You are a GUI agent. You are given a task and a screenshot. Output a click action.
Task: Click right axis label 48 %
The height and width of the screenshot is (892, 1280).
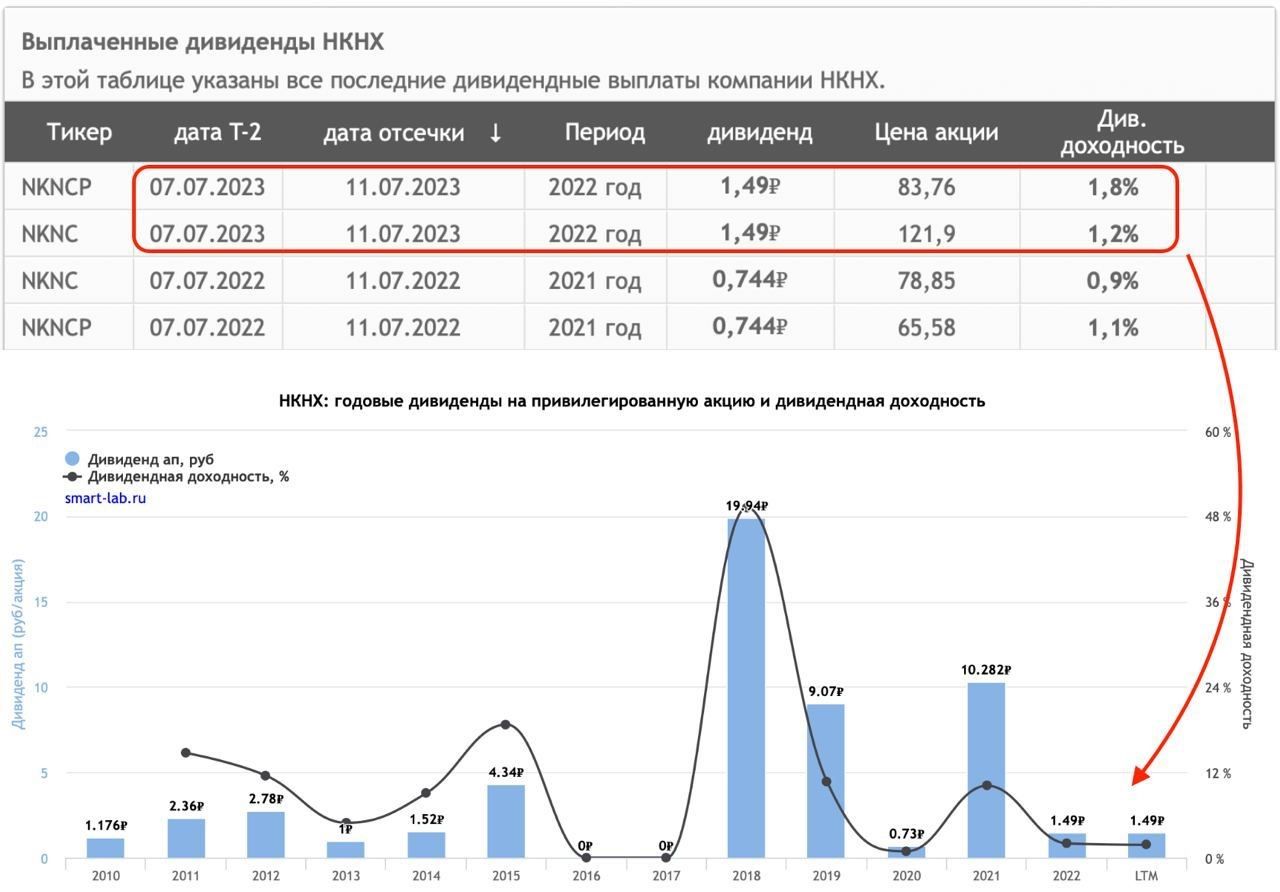coord(1218,517)
